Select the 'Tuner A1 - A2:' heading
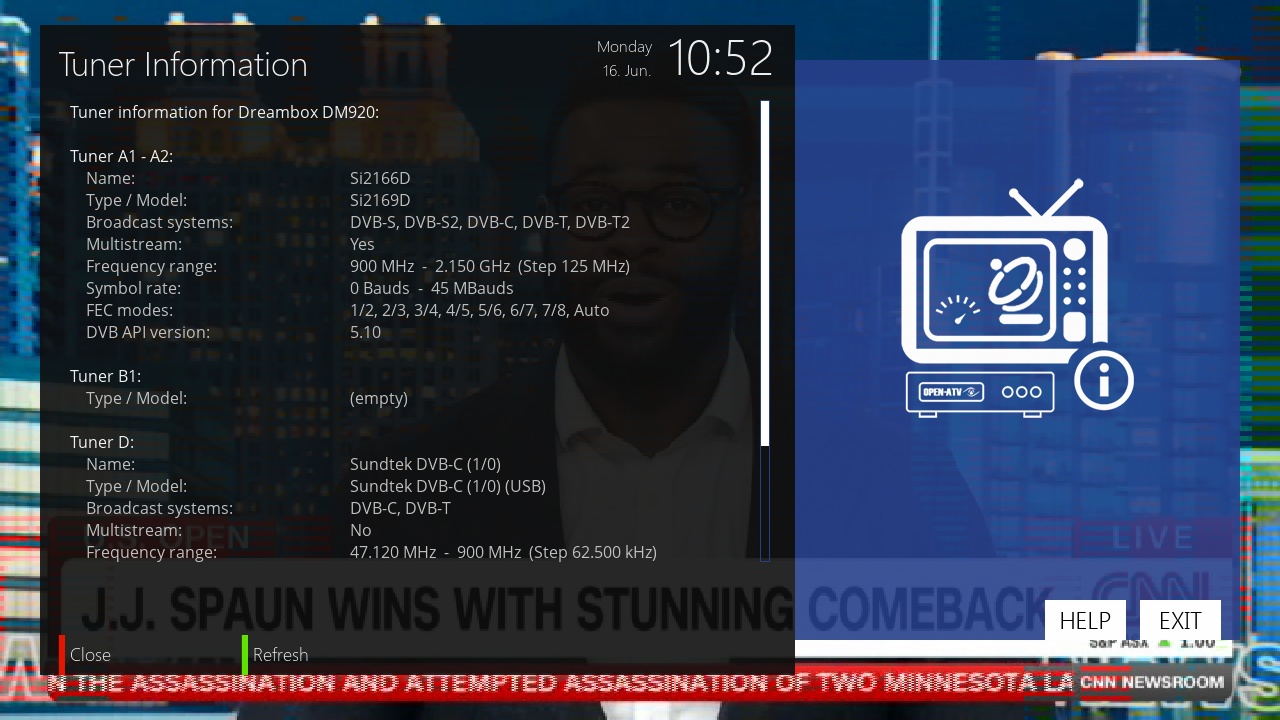 click(x=121, y=156)
